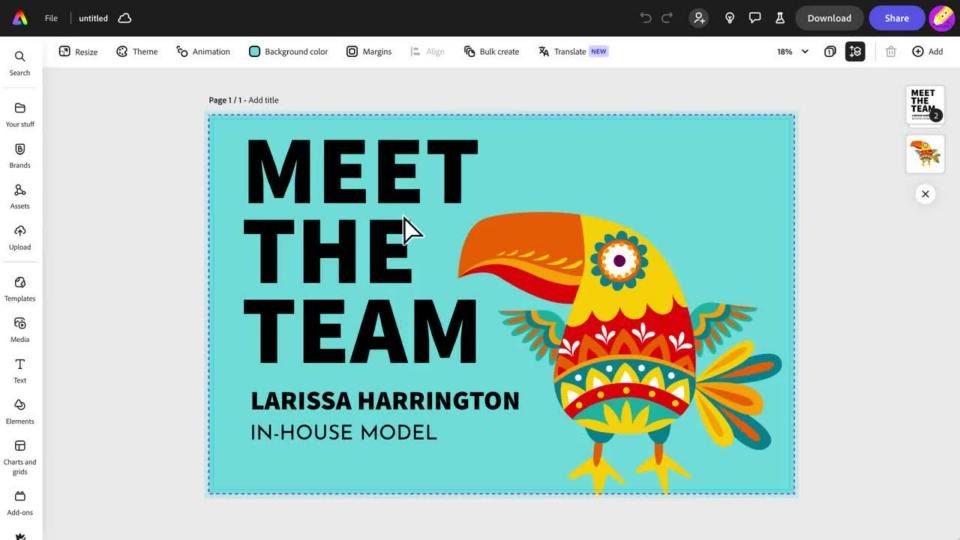Click the invite collaborators icon

(699, 18)
